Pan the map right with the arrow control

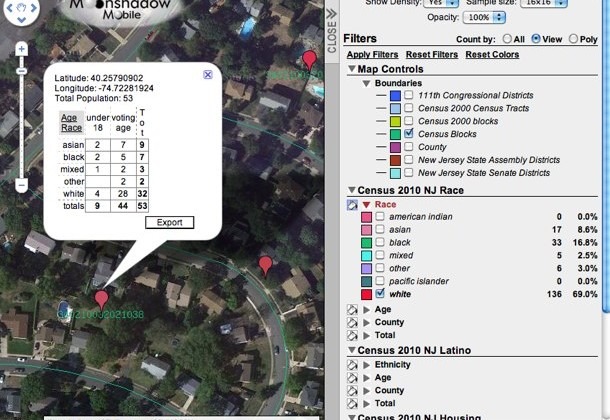33,8
